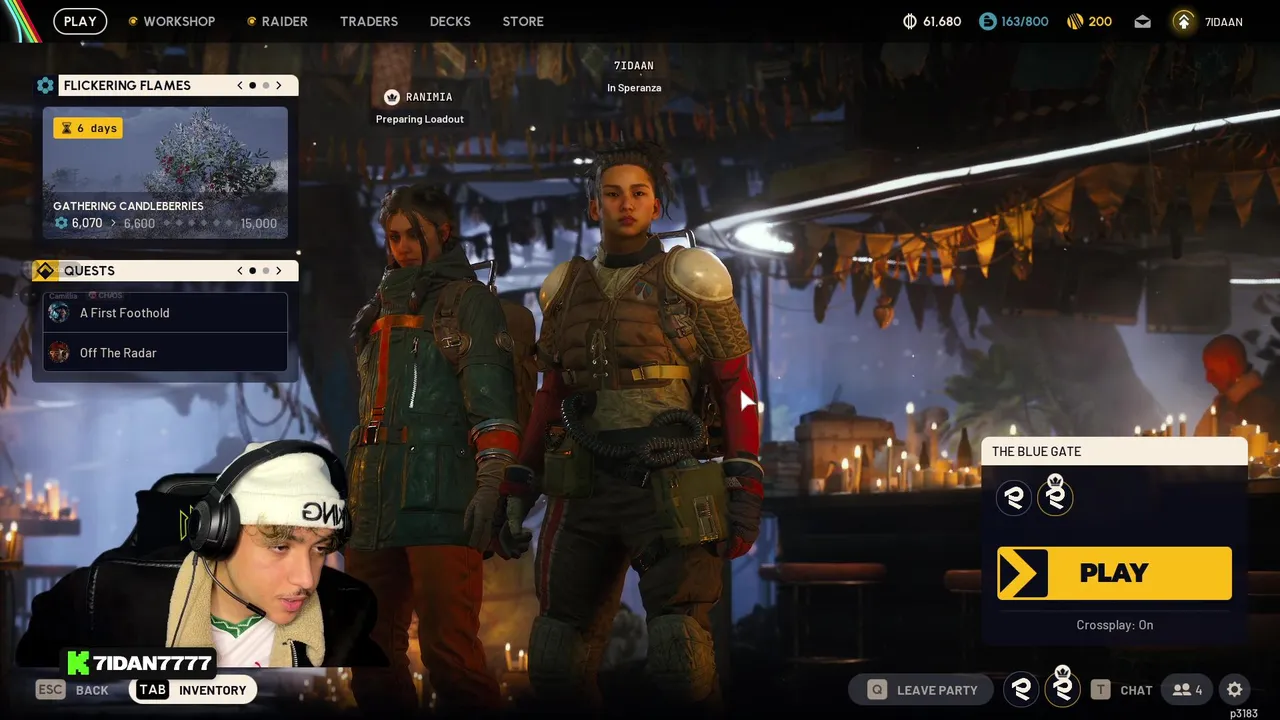
Task: Click the Preparing Loadout status text
Action: (420, 119)
